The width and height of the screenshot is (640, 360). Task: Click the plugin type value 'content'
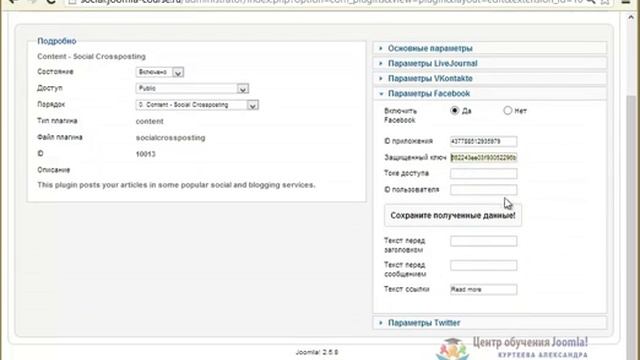[149, 121]
